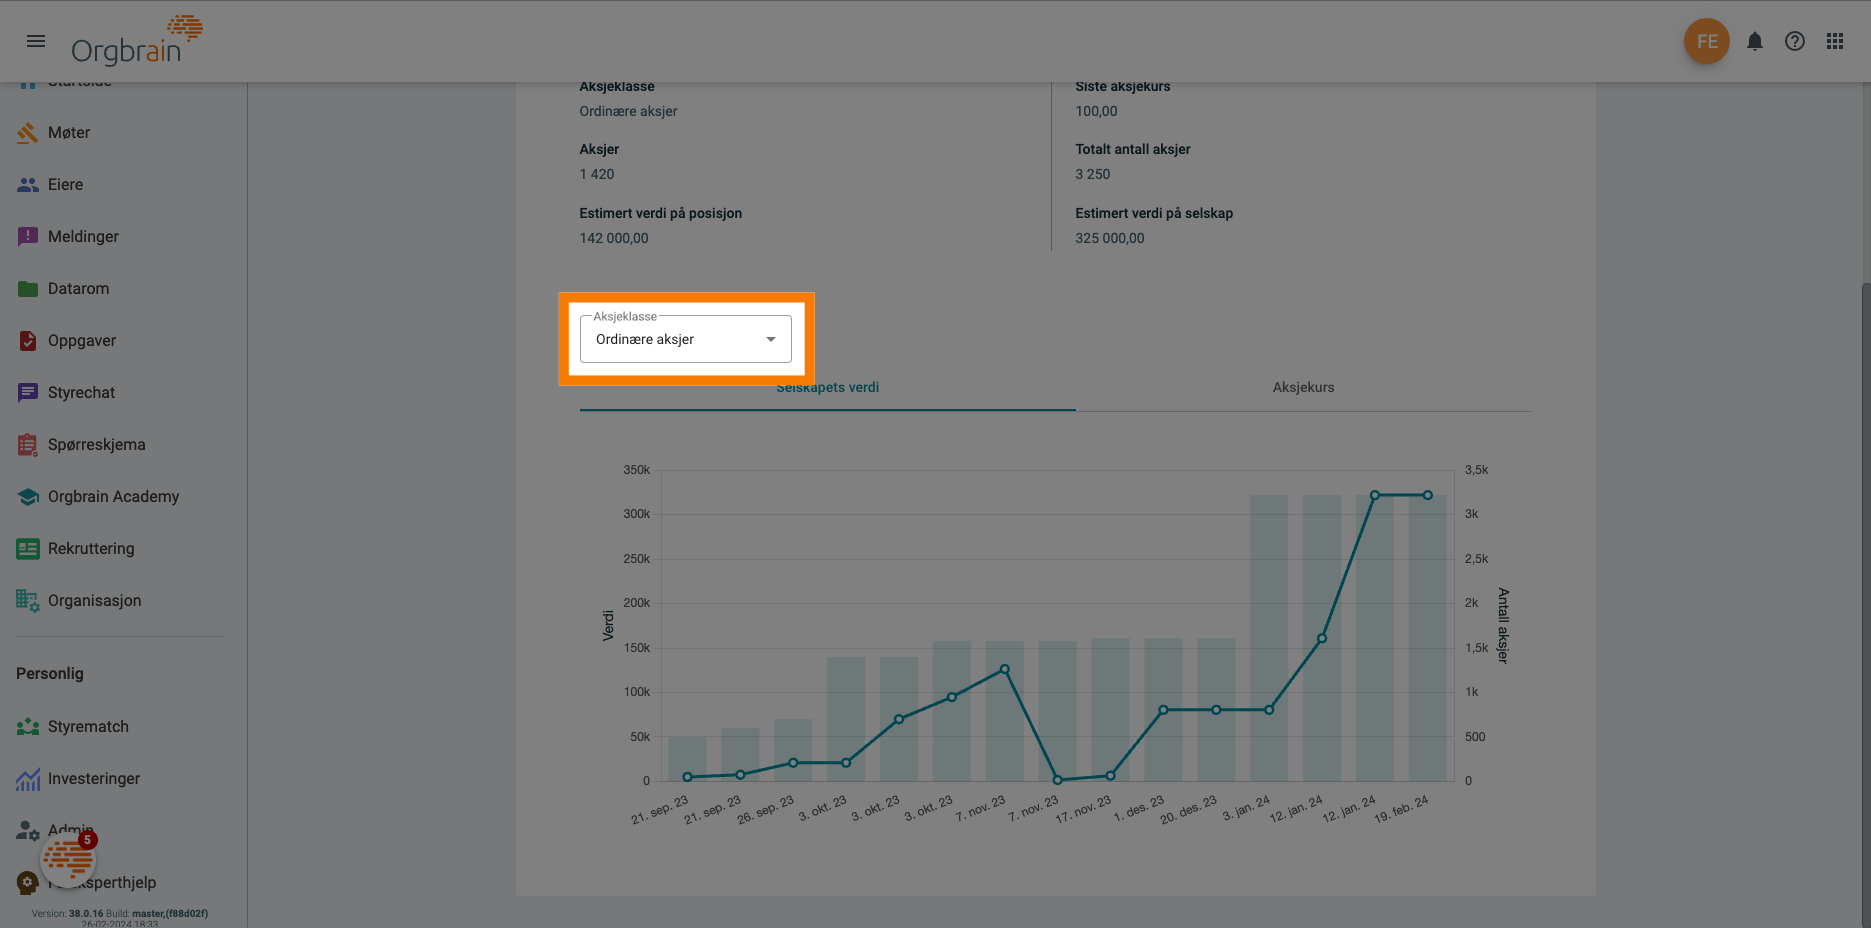1871x928 pixels.
Task: Open the hamburger navigation menu
Action: [x=36, y=41]
